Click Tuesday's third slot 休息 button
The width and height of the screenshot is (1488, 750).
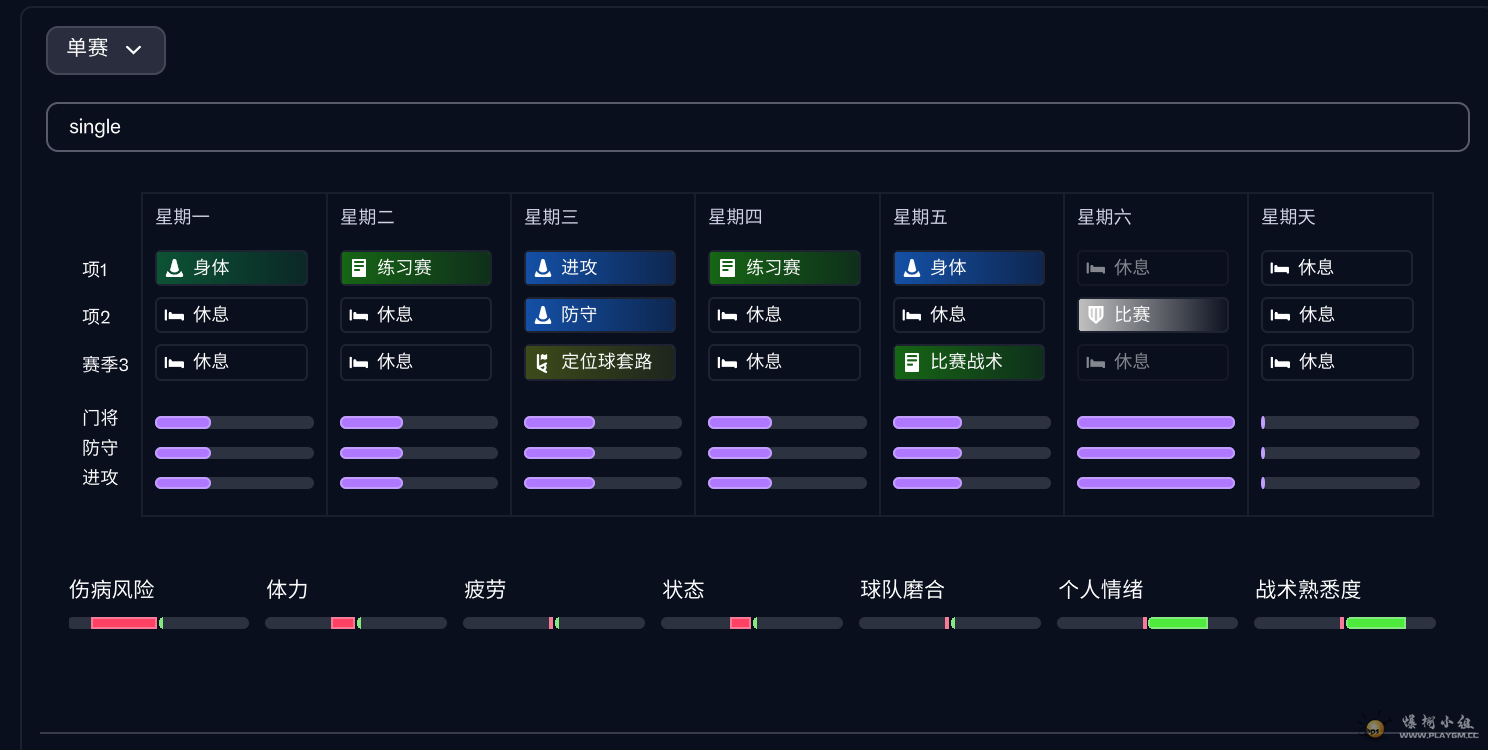tap(415, 362)
